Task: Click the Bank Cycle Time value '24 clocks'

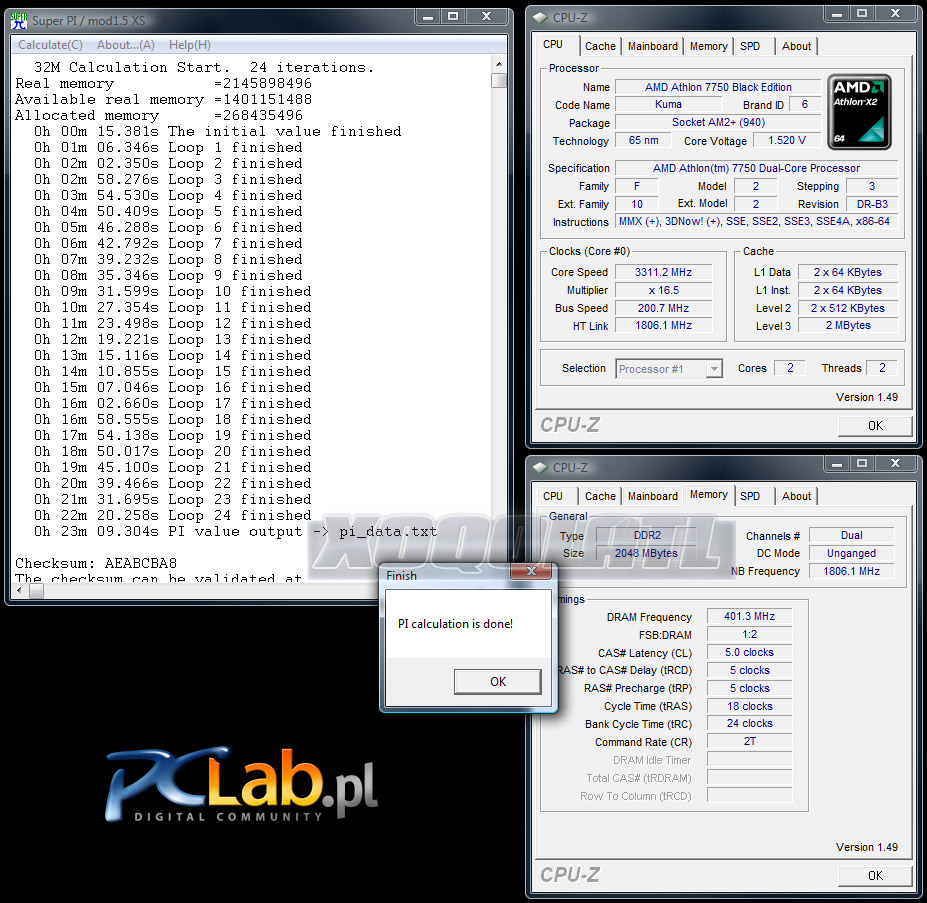Action: coord(749,723)
